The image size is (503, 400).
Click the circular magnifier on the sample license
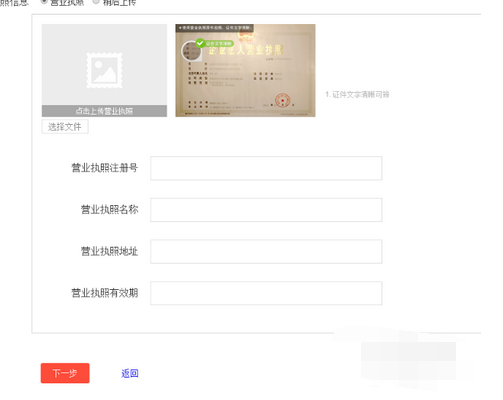coord(191,51)
